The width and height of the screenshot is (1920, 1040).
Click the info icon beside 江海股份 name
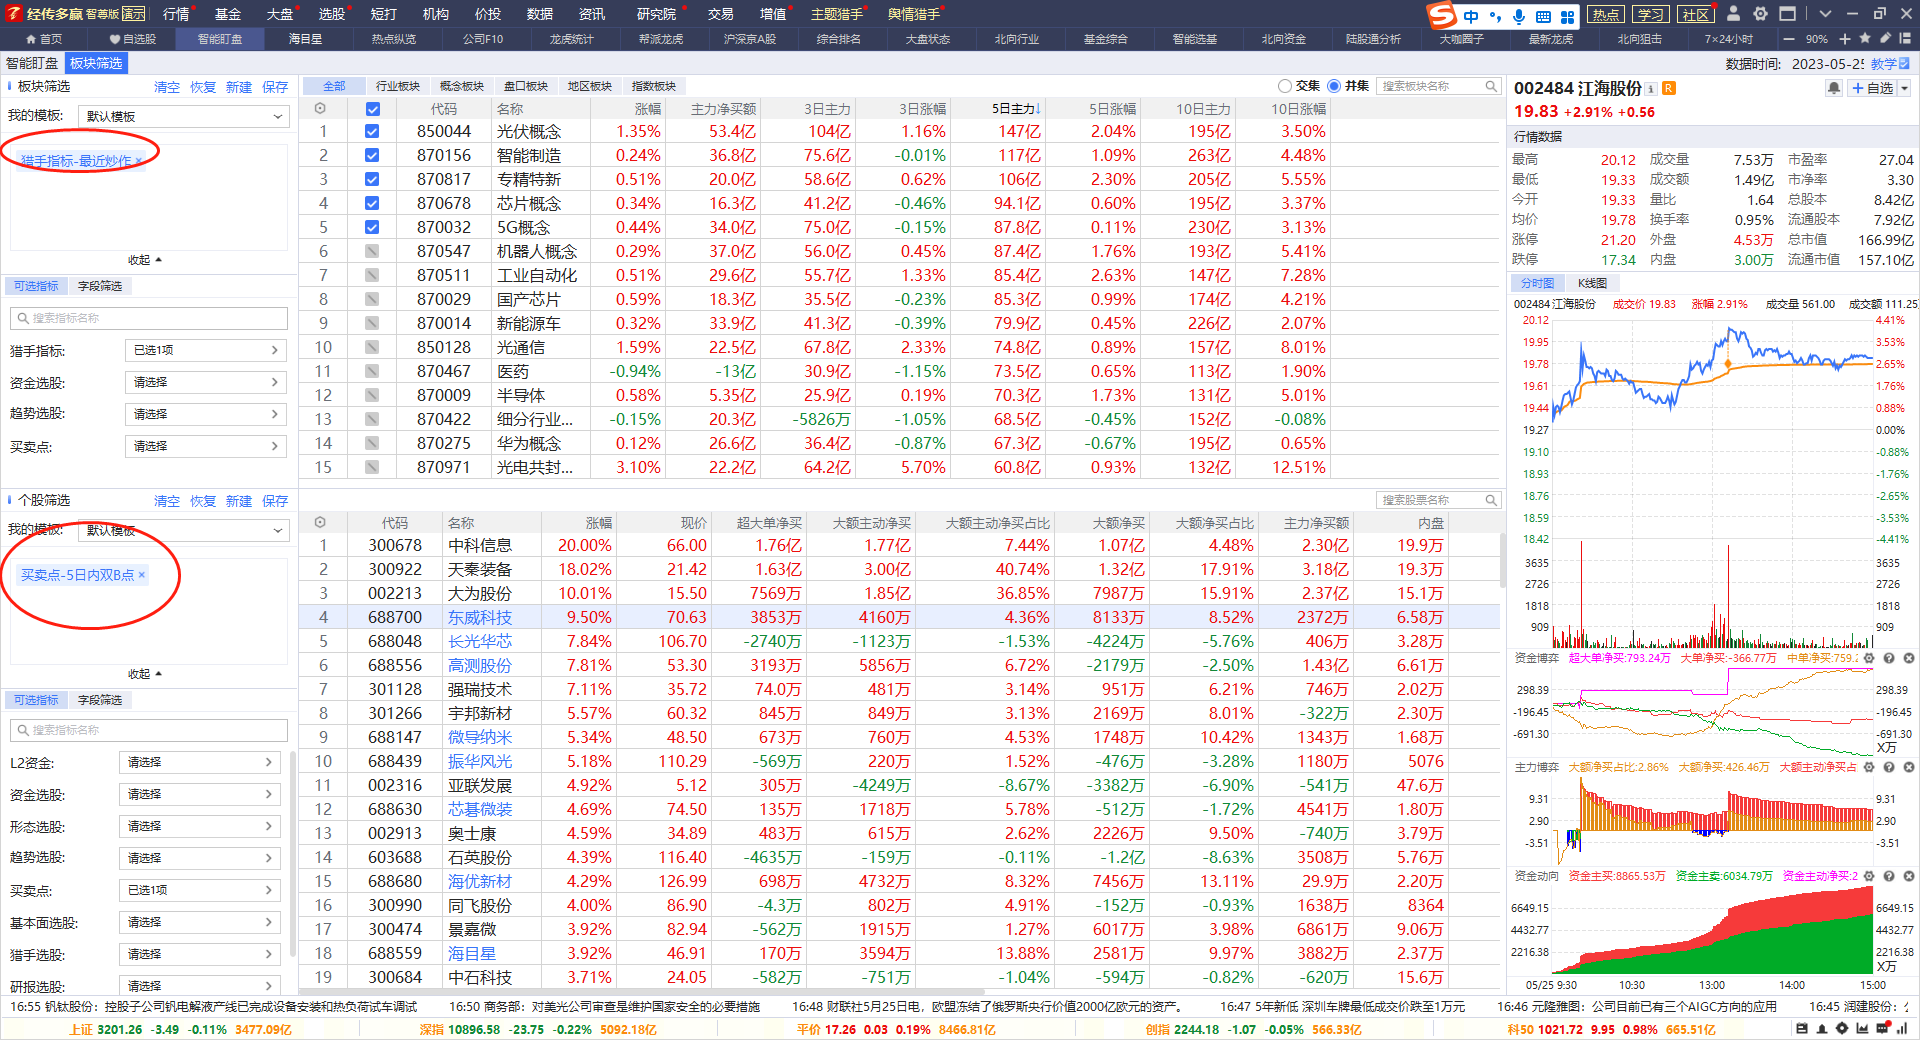point(1651,89)
